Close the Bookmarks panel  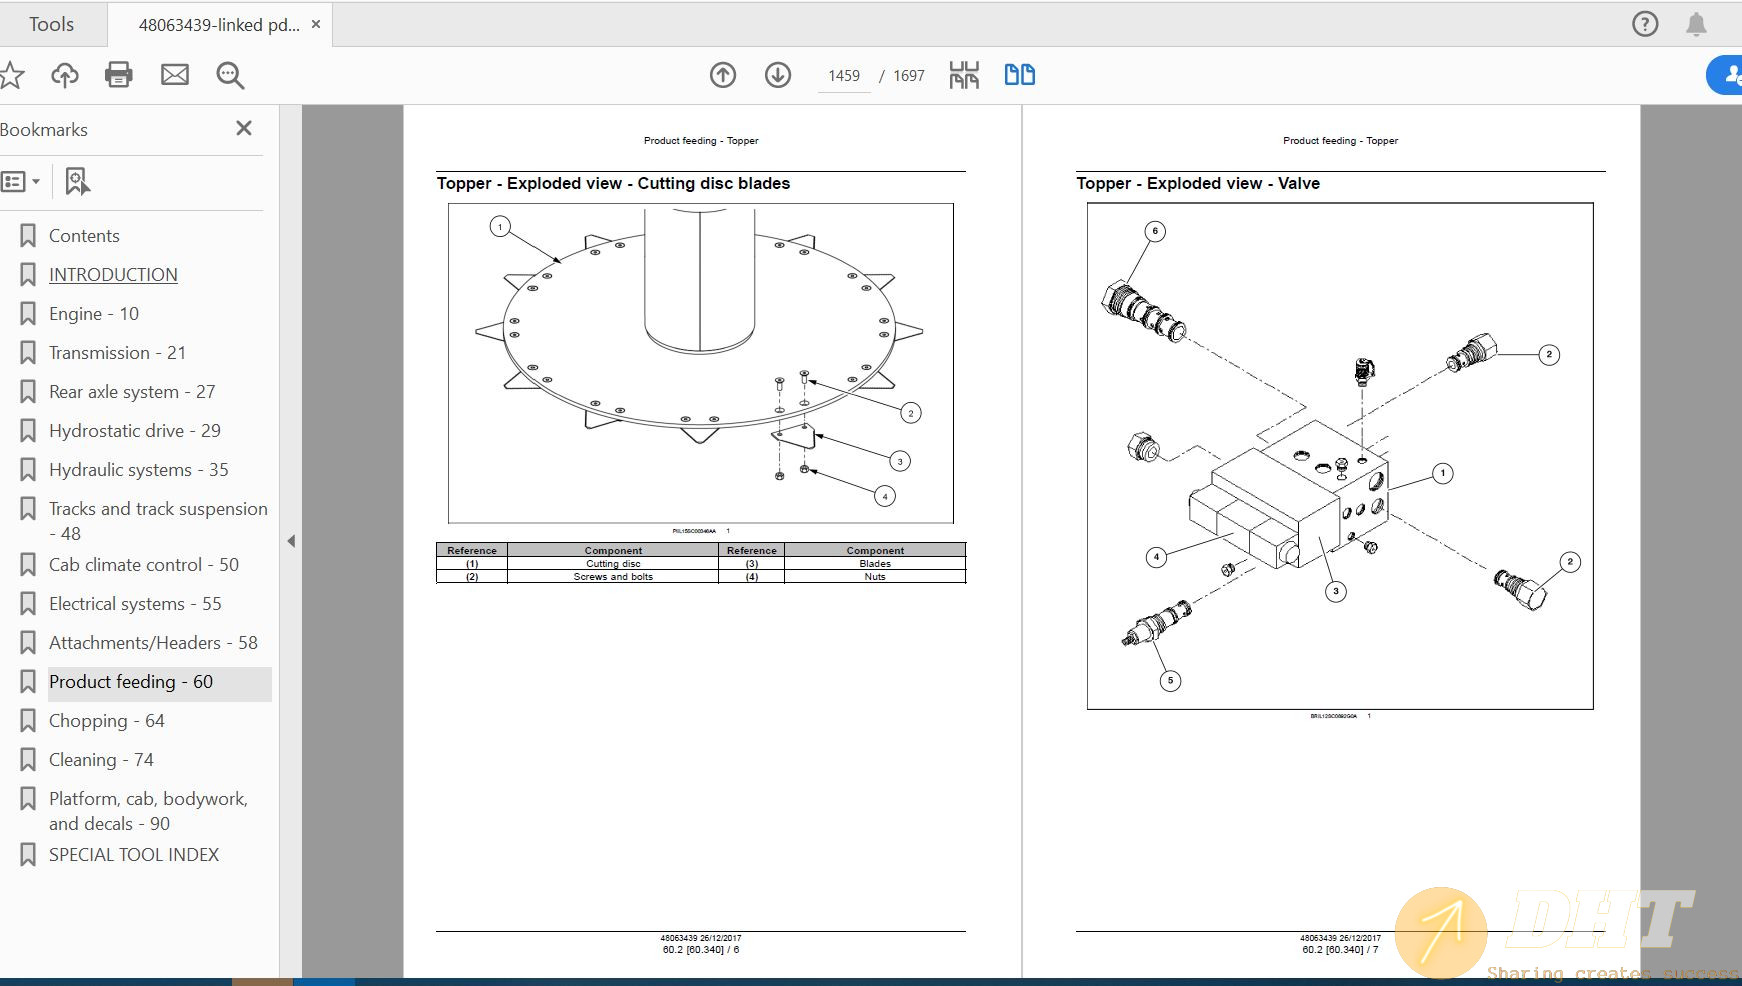243,128
